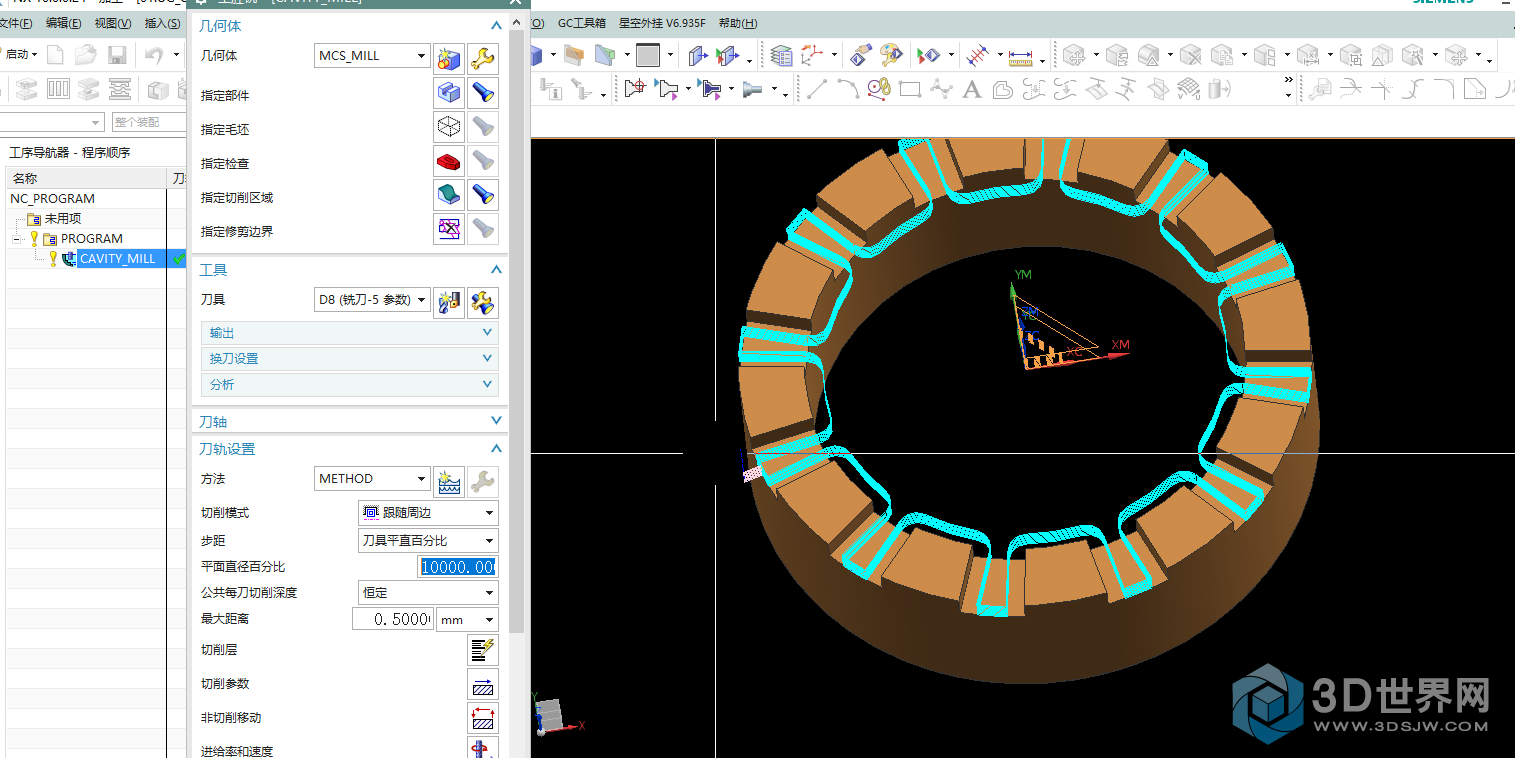Open the 编辑(E) menu
The width and height of the screenshot is (1515, 758).
(x=64, y=23)
